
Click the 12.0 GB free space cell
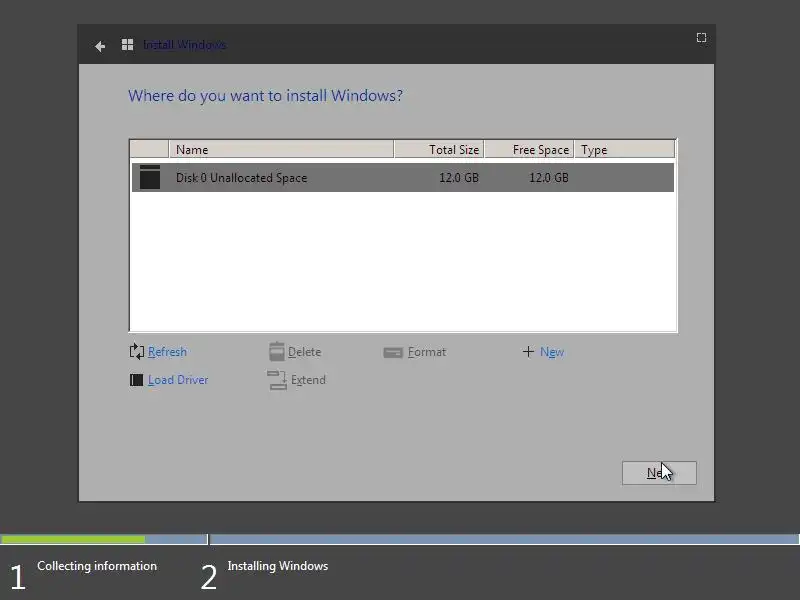[548, 178]
